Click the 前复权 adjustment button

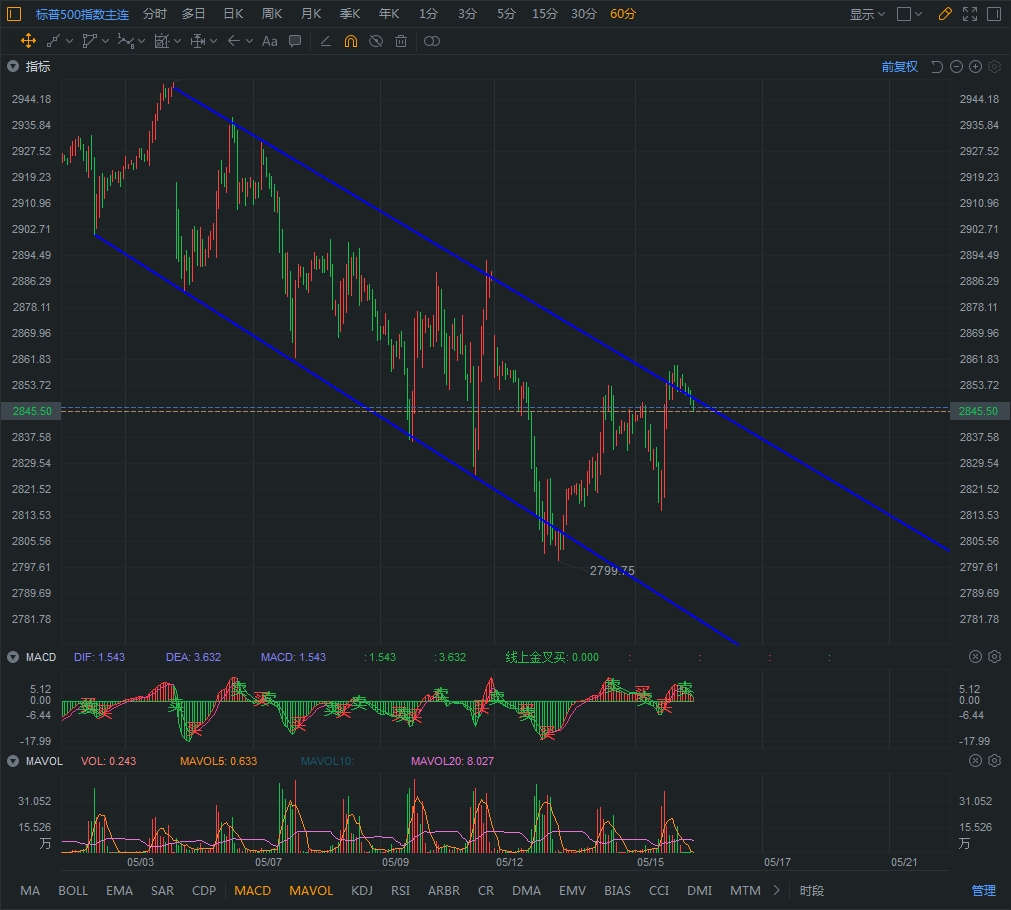[899, 66]
